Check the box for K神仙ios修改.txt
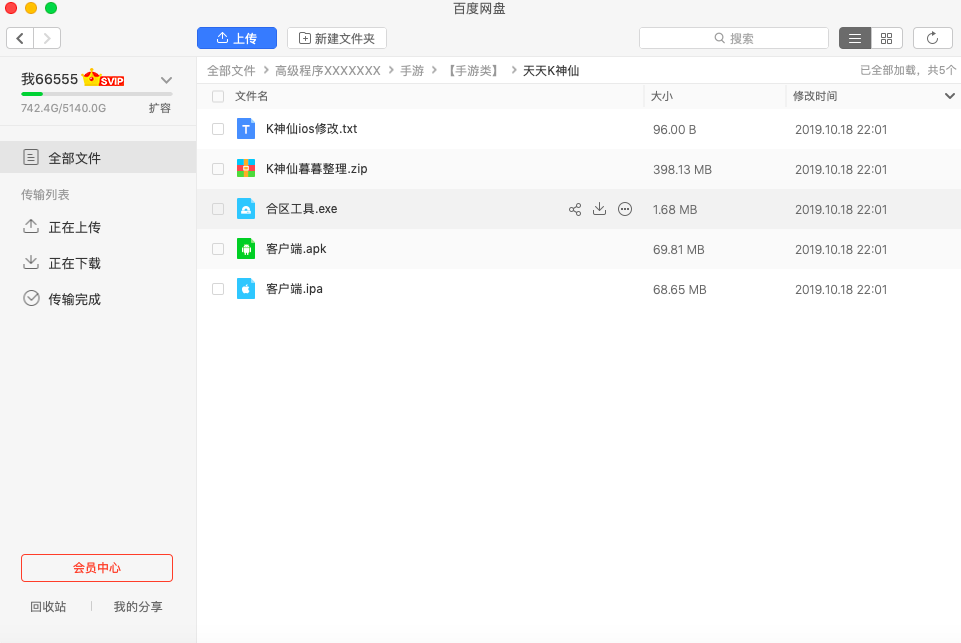This screenshot has height=643, width=961. pos(218,129)
